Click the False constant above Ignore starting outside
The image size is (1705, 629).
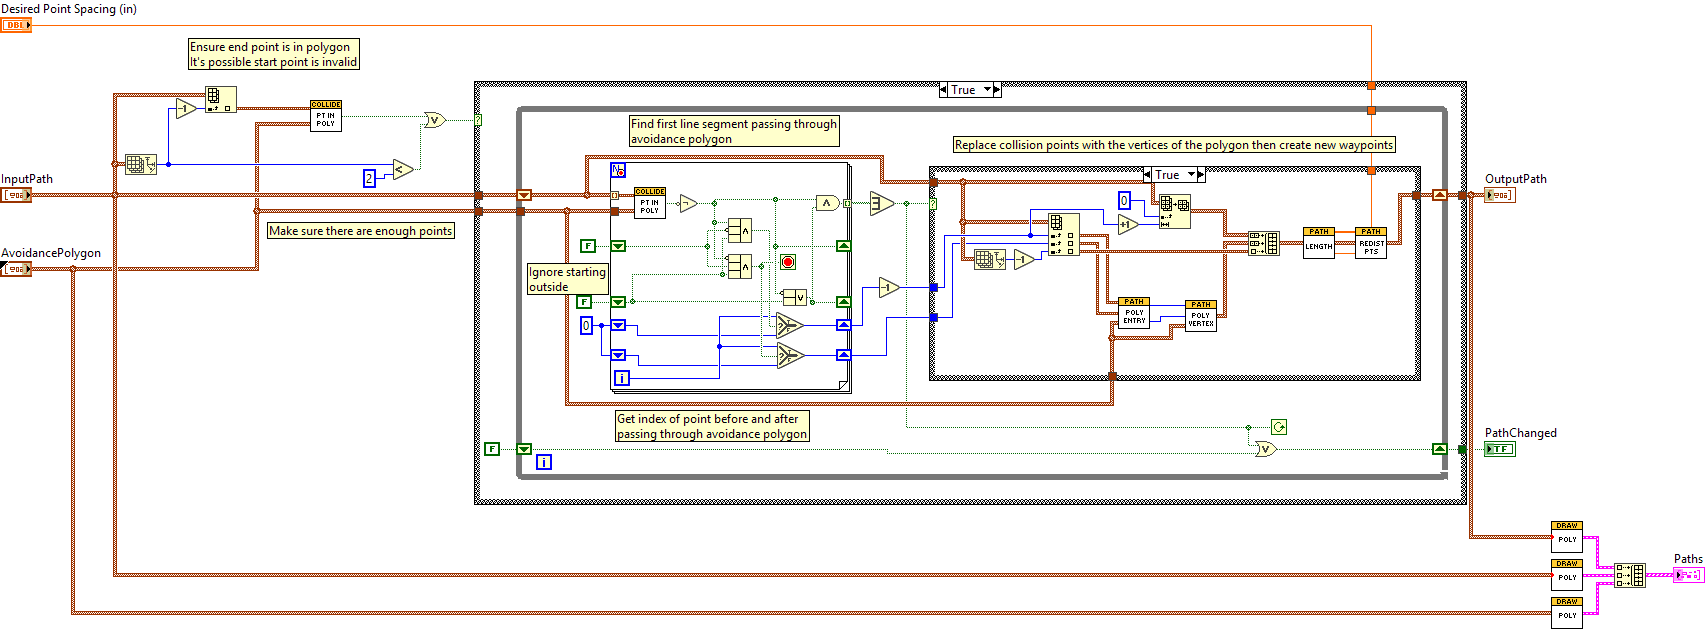pyautogui.click(x=588, y=246)
